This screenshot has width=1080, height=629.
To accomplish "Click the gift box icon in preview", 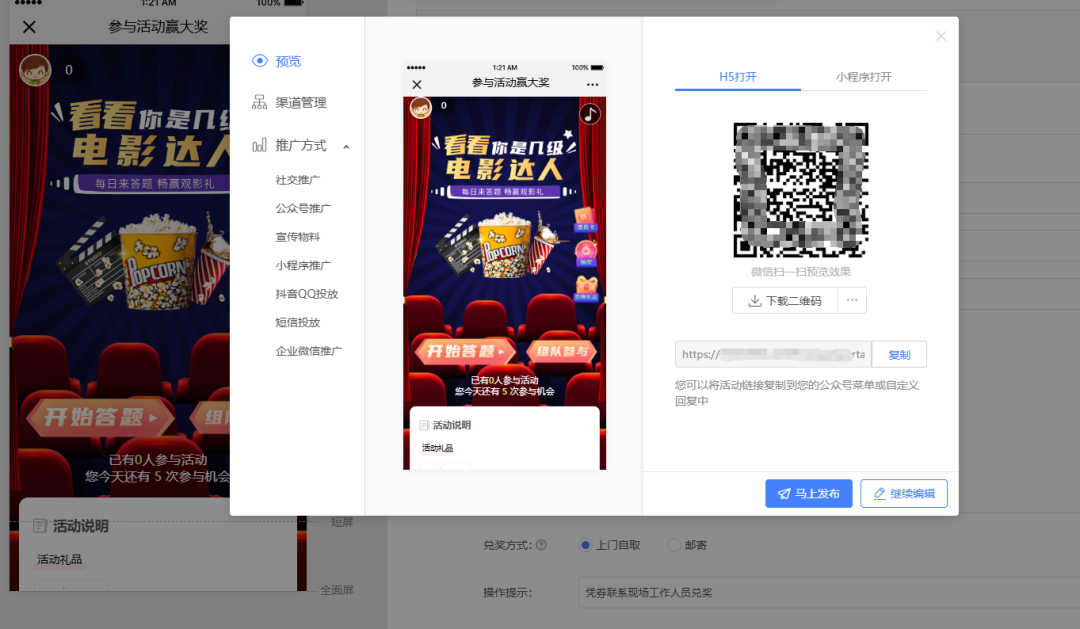I will pyautogui.click(x=586, y=287).
